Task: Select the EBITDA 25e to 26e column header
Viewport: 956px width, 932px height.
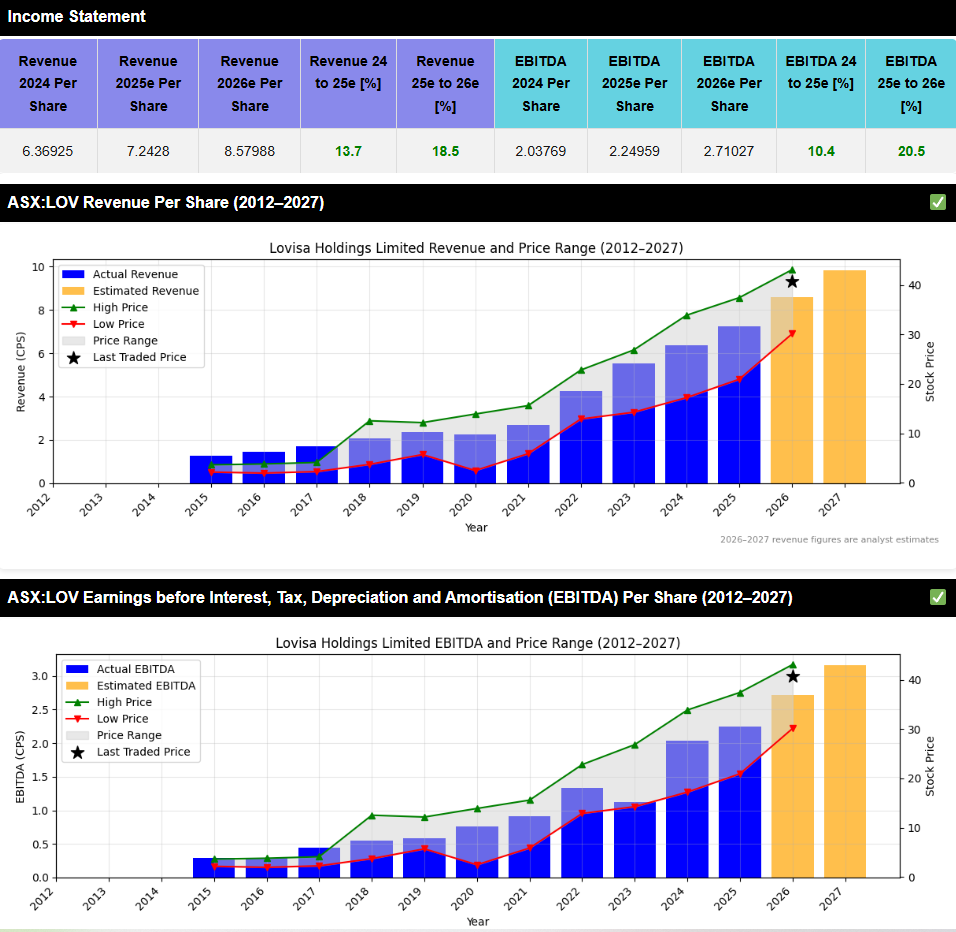Action: [910, 84]
